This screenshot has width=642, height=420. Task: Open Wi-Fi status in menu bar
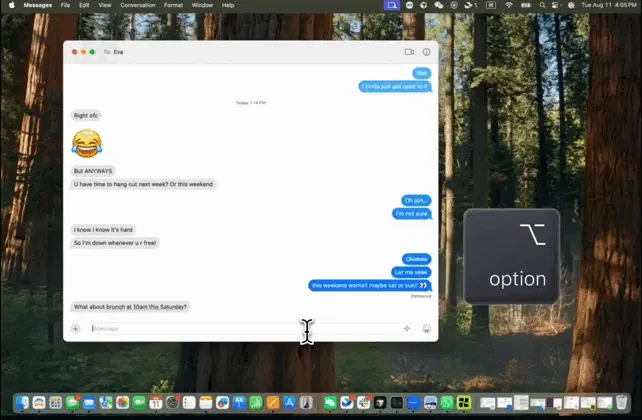[x=509, y=5]
